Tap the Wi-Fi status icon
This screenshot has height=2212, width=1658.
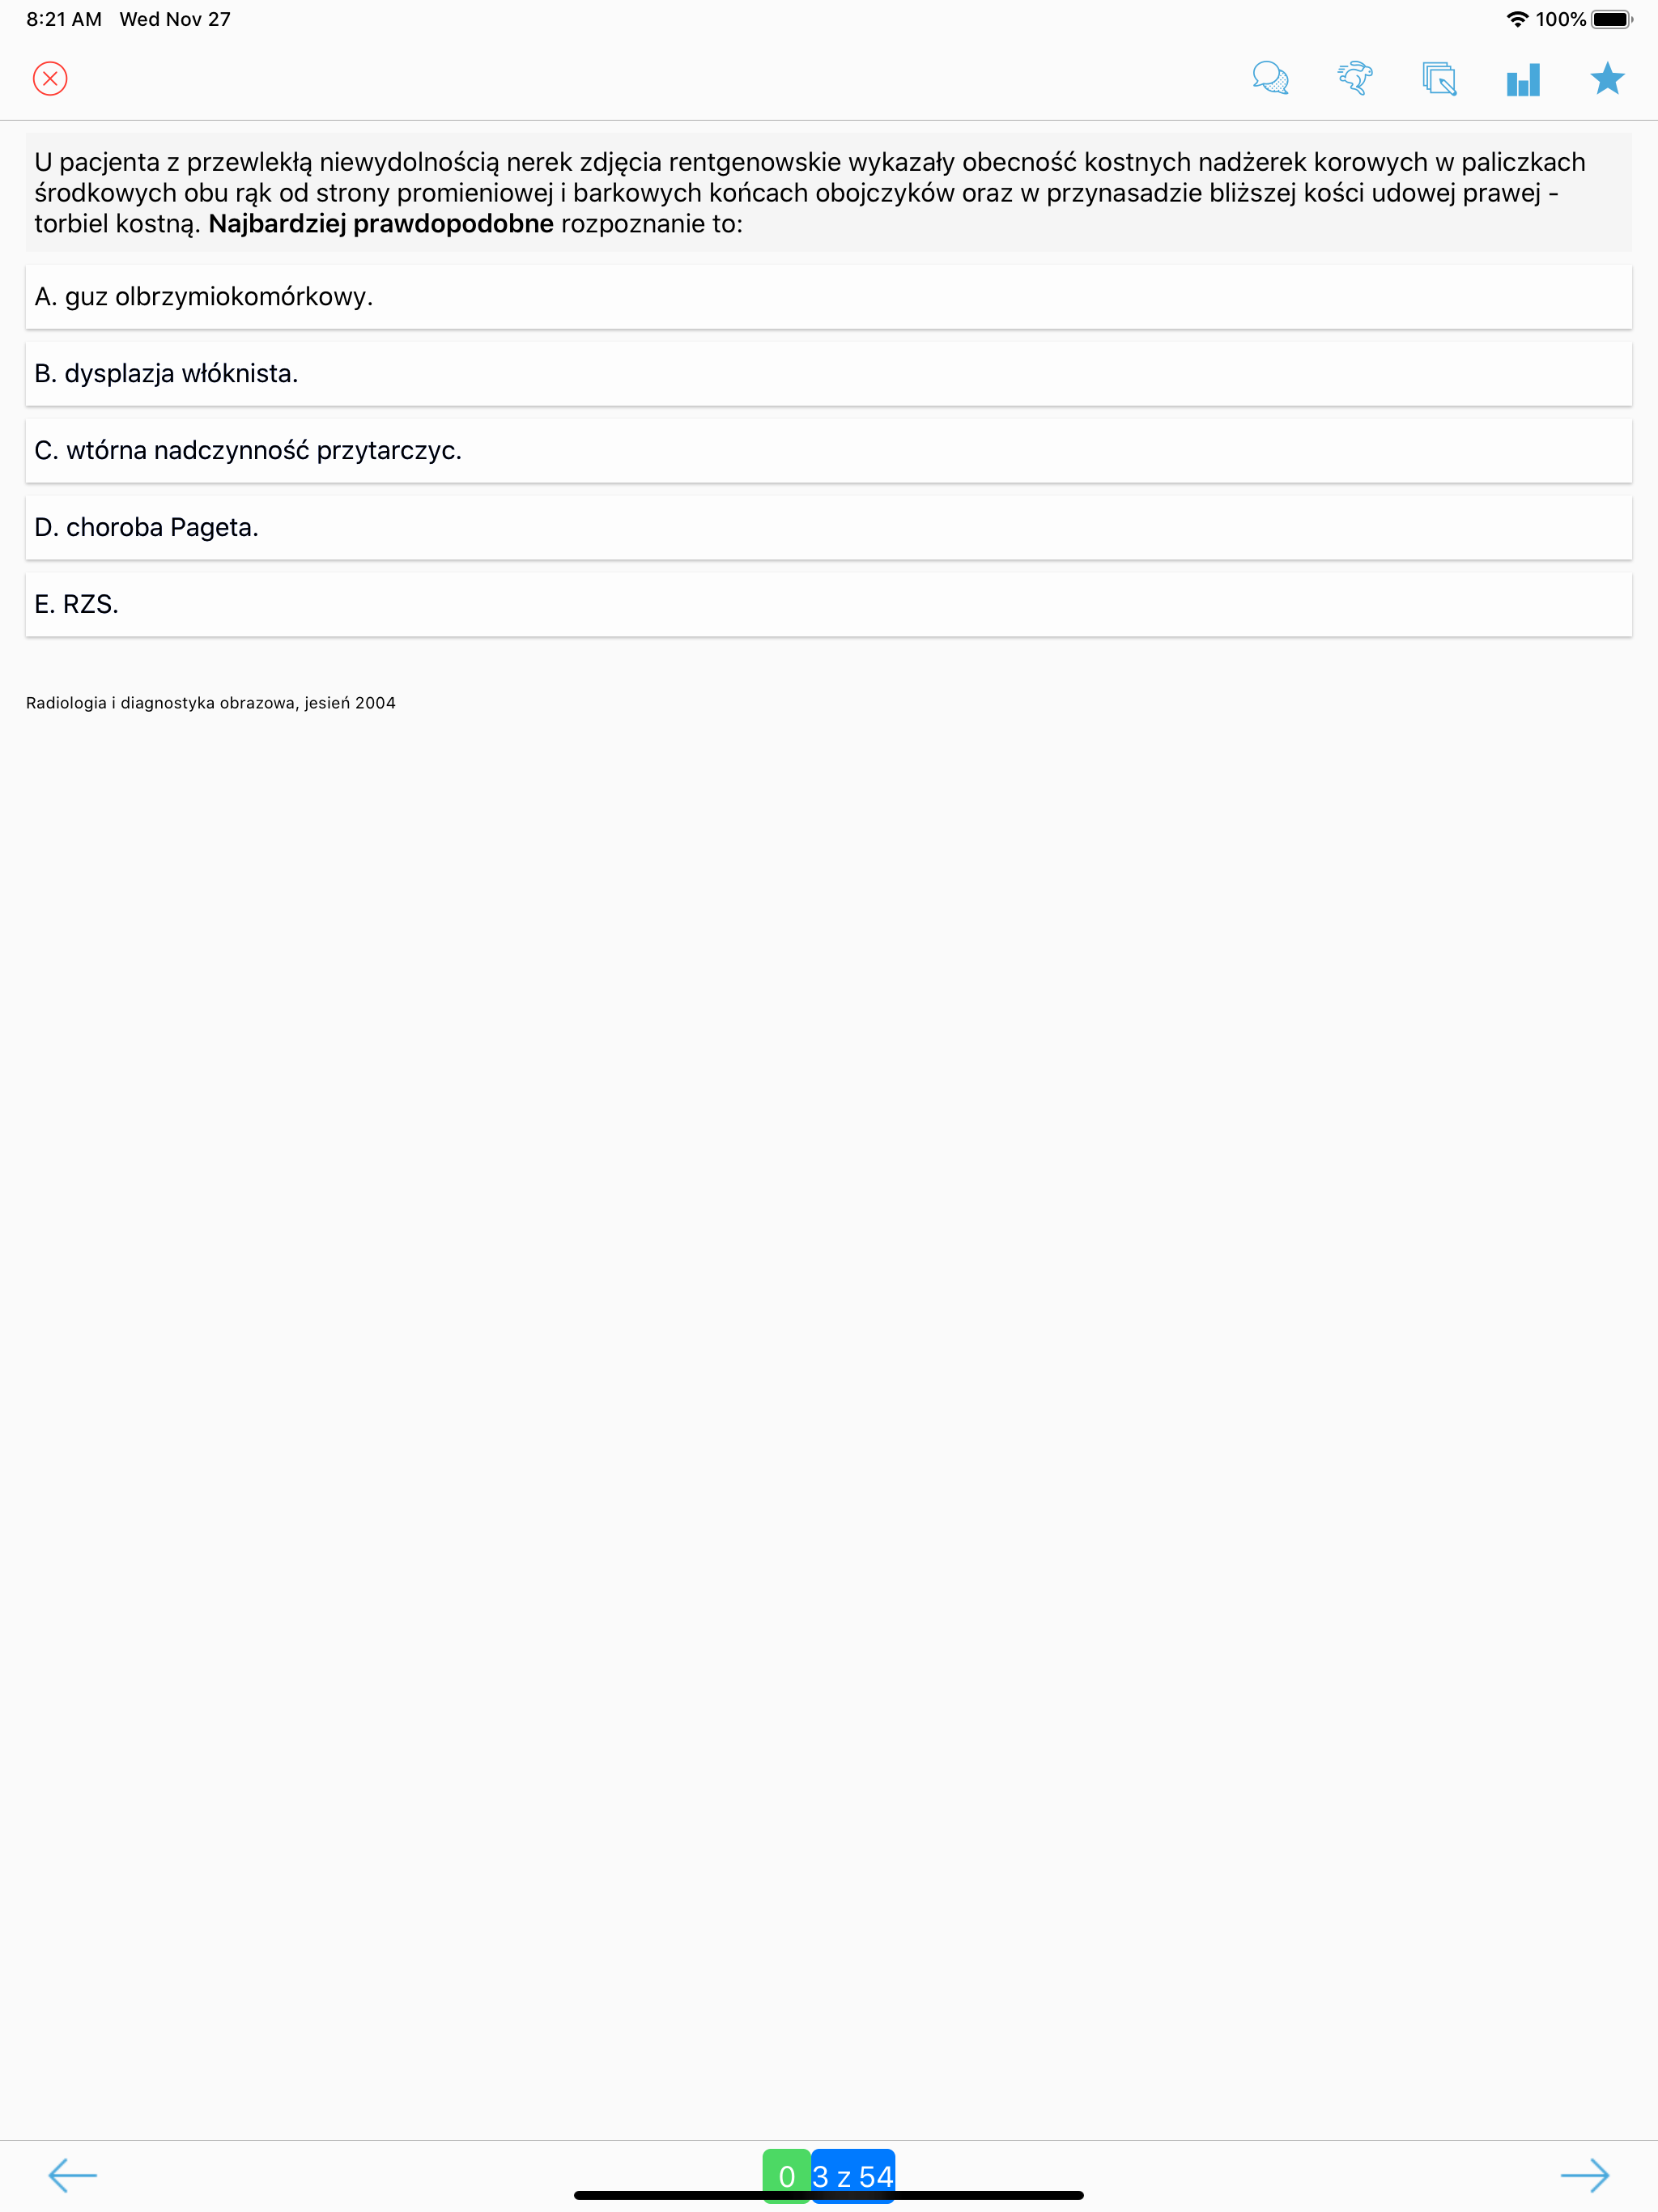click(1517, 19)
